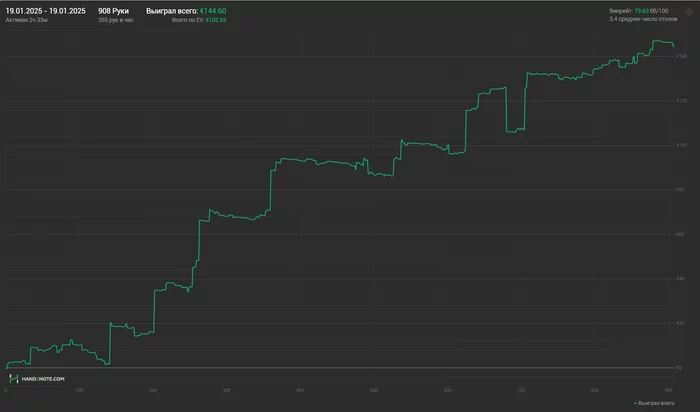
Task: Click the 'Активен 2ч 33м' label
Action: point(26,20)
